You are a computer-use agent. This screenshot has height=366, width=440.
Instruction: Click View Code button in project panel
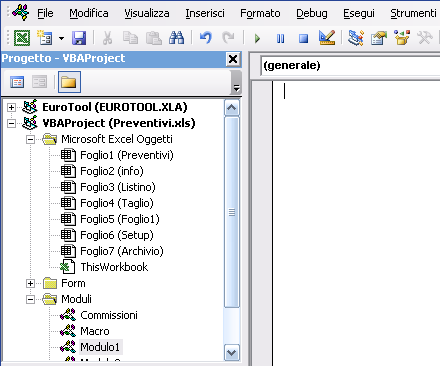17,82
